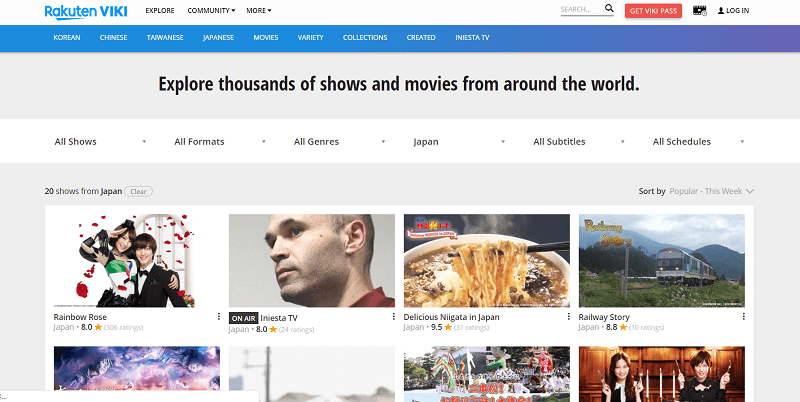The image size is (800, 402).
Task: Open the INIESTA TV tab
Action: pos(472,38)
